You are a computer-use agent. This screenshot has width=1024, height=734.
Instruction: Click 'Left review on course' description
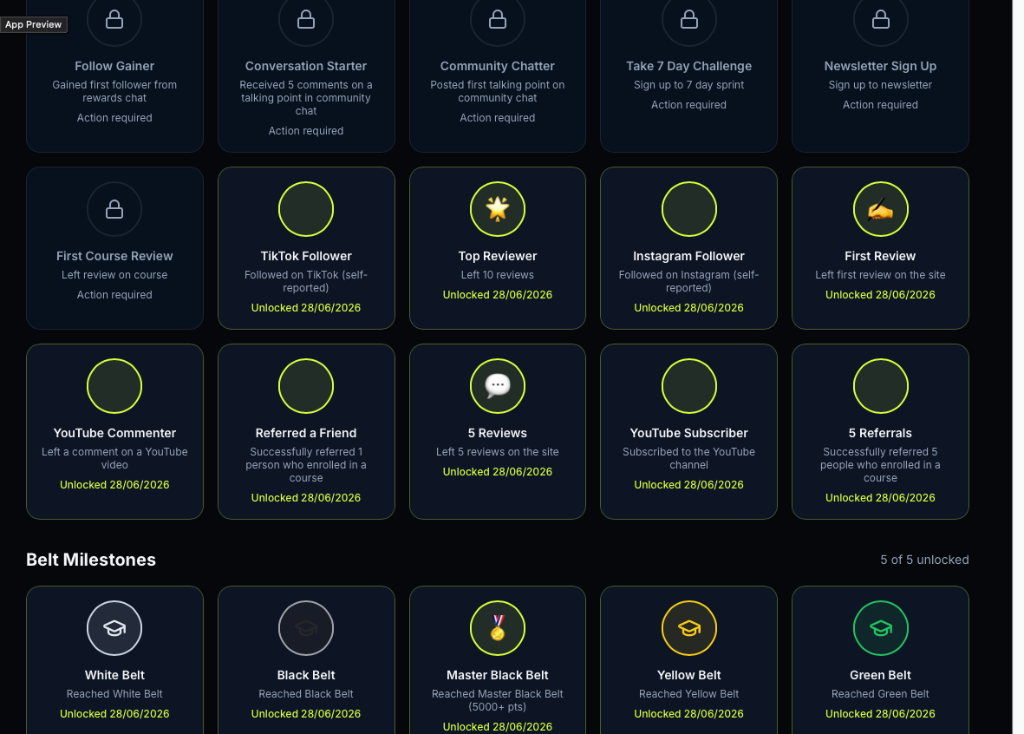[x=114, y=275]
